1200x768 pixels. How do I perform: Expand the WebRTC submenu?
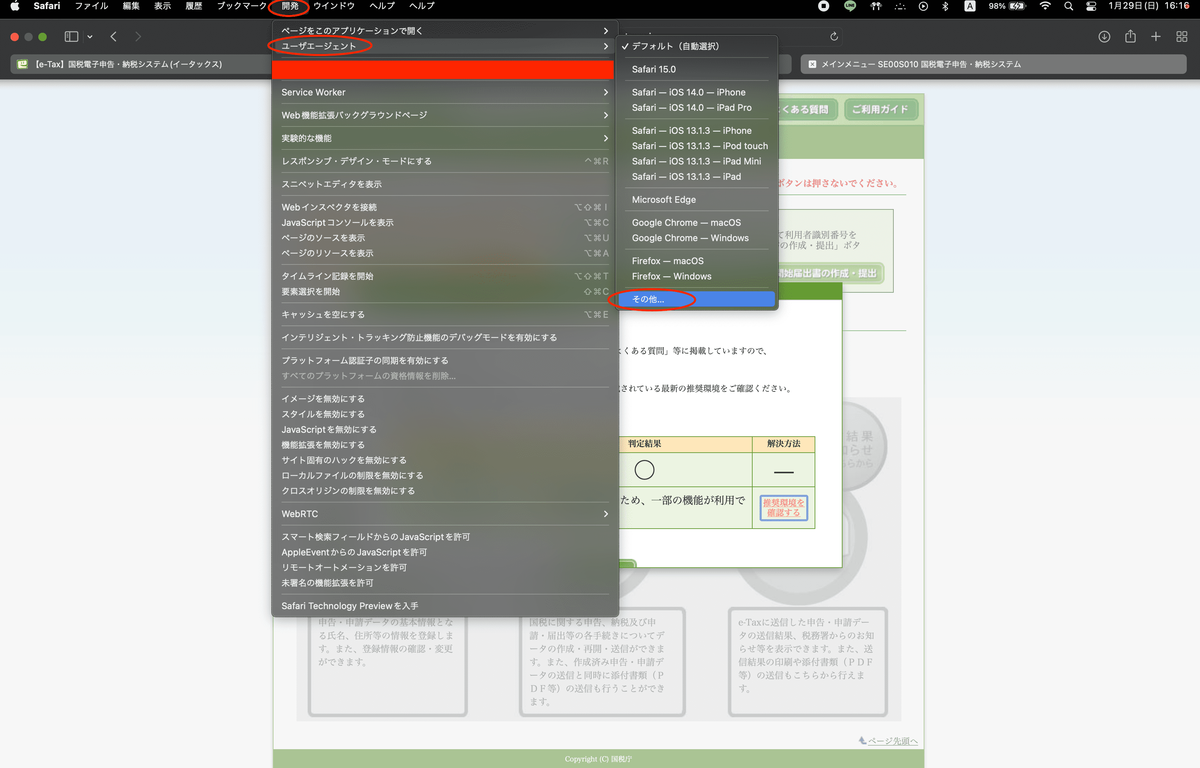[x=445, y=514]
